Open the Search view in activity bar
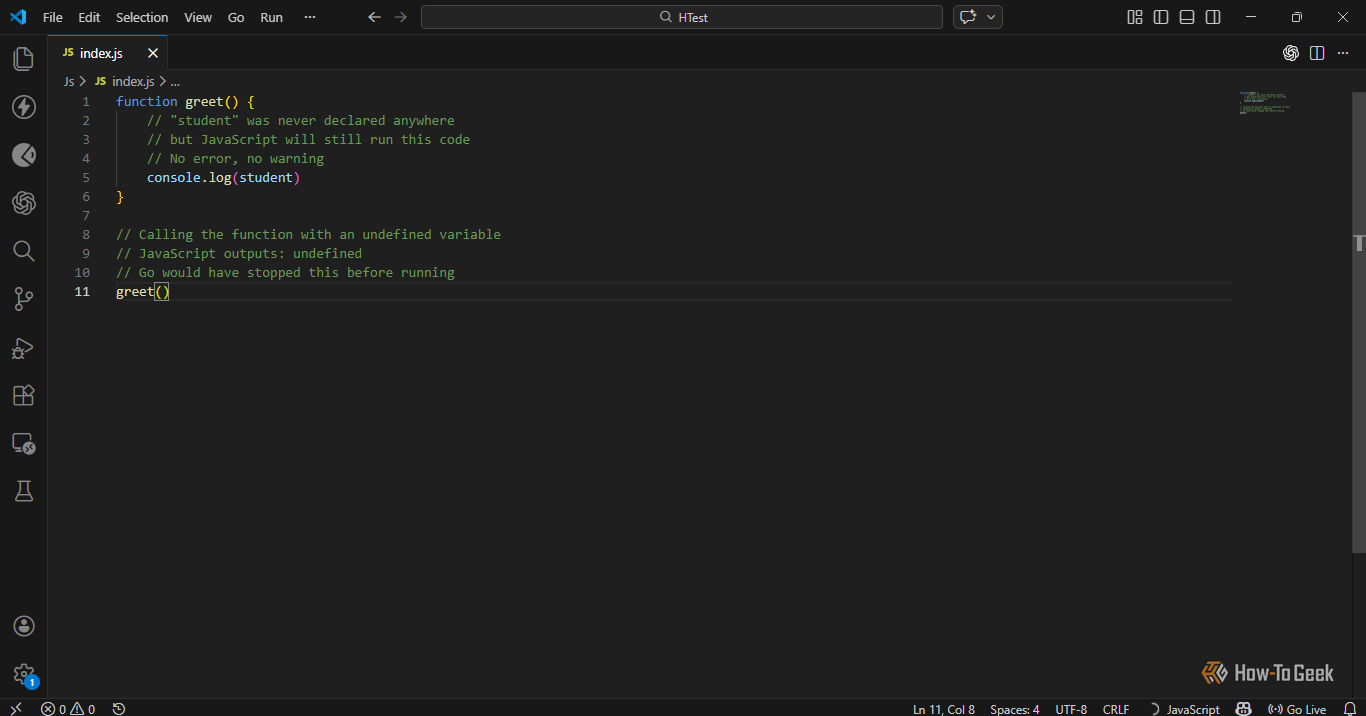 pos(23,251)
